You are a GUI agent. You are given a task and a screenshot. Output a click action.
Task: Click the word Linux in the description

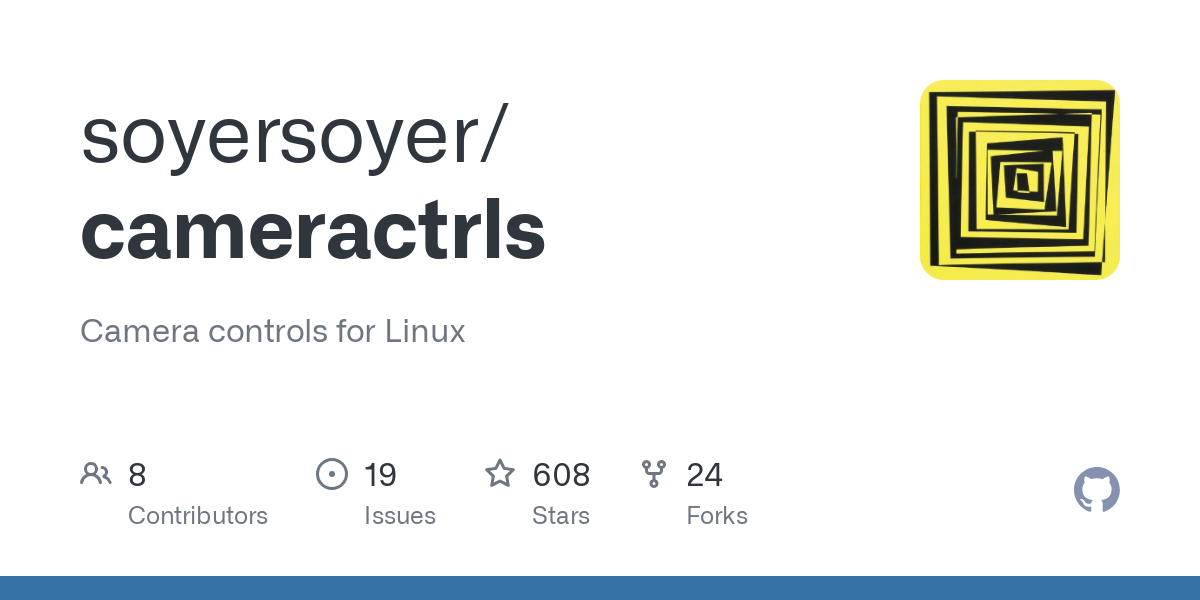pyautogui.click(x=425, y=331)
